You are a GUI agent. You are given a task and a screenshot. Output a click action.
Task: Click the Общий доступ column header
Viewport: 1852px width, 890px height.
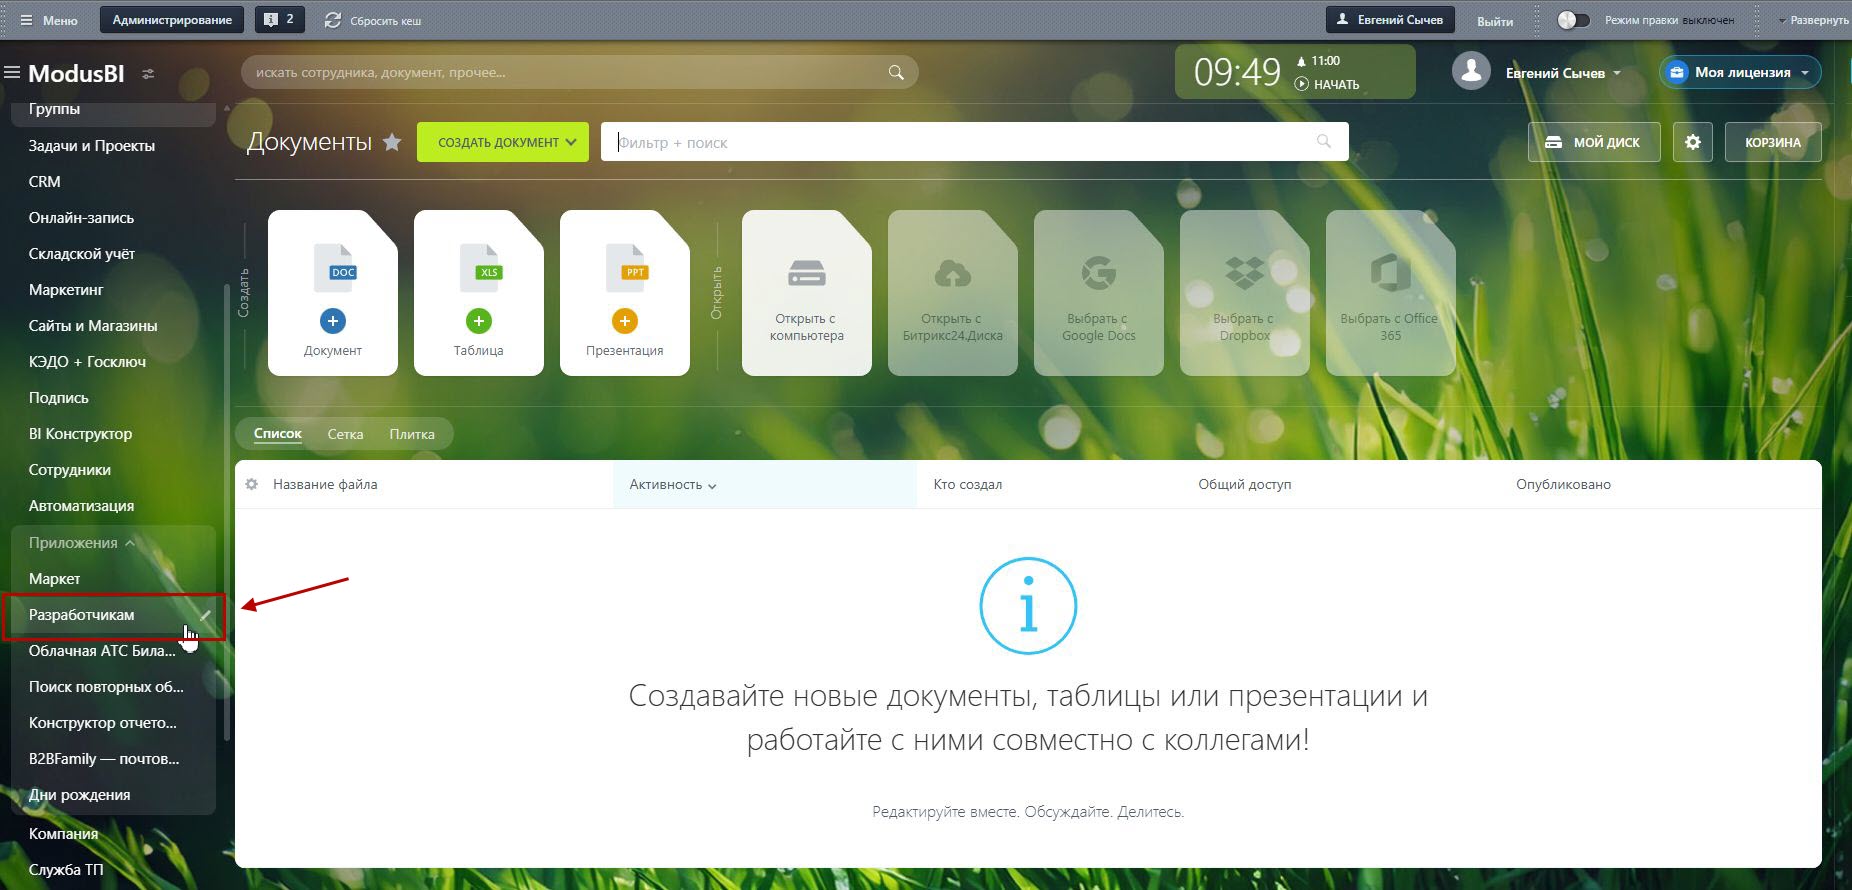[x=1245, y=484]
